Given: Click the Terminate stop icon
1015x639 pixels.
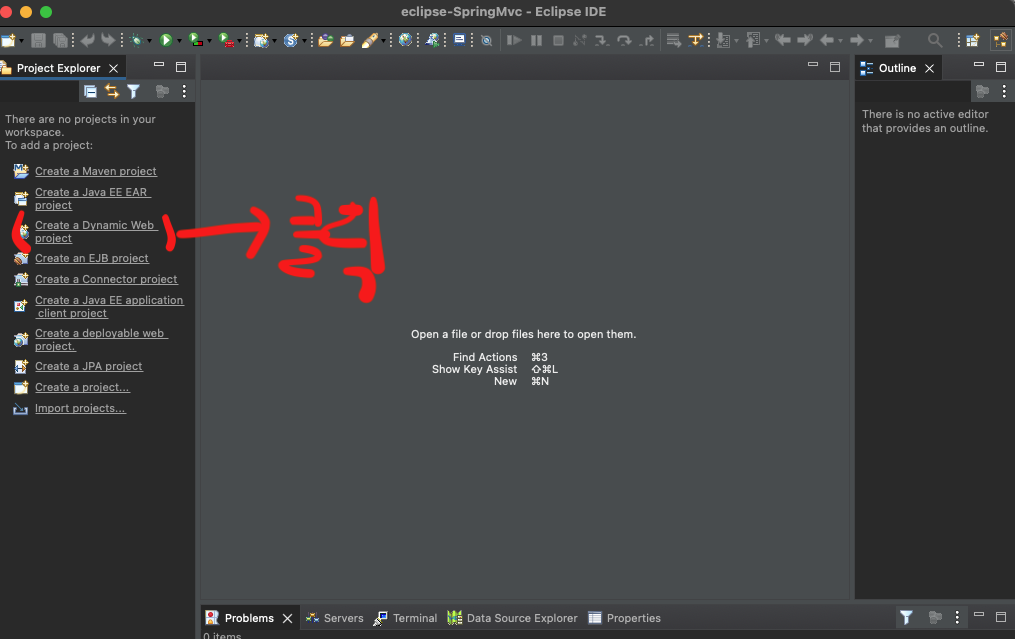Looking at the screenshot, I should click(x=558, y=41).
